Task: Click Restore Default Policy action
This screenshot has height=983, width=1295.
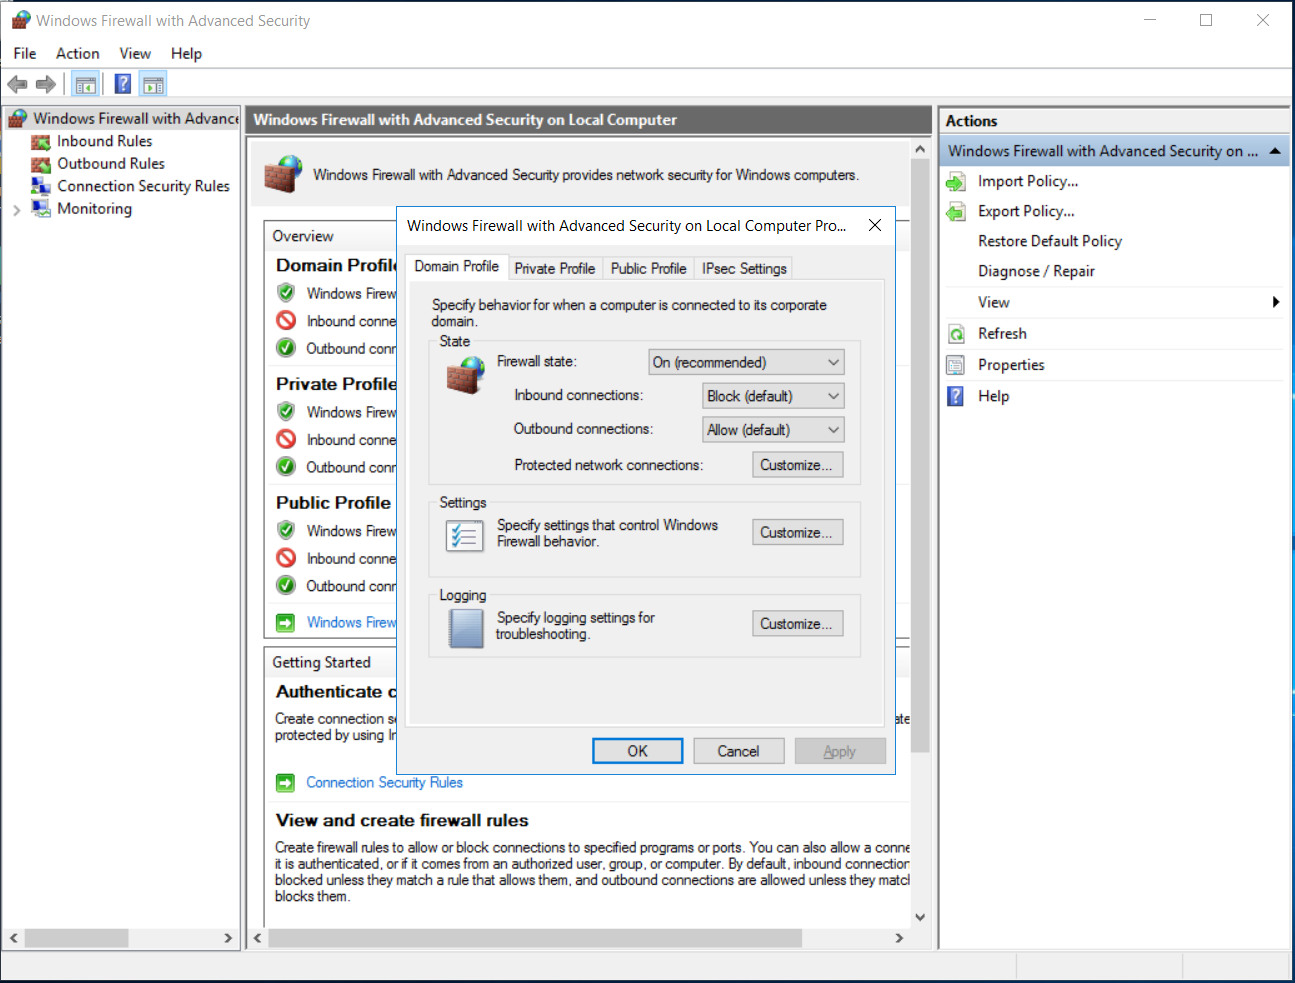Action: pyautogui.click(x=1050, y=241)
